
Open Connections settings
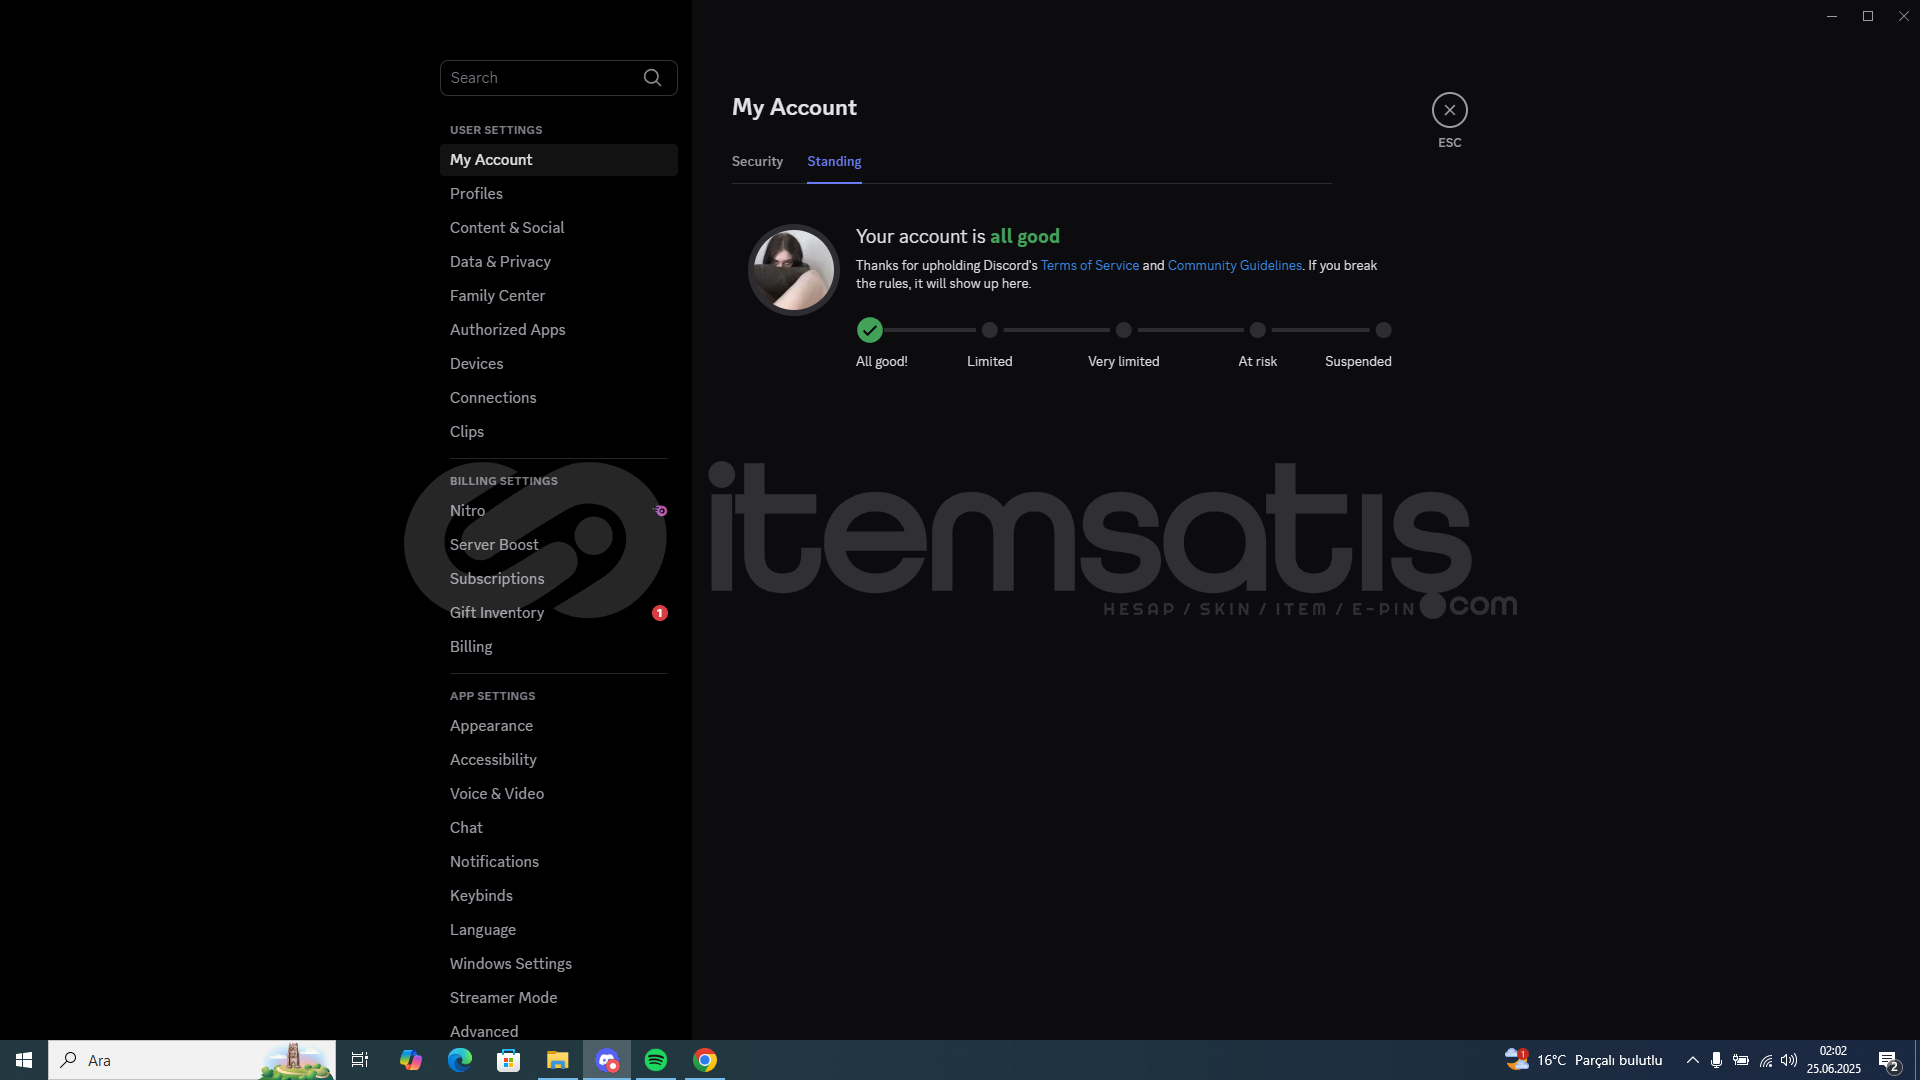558,398
